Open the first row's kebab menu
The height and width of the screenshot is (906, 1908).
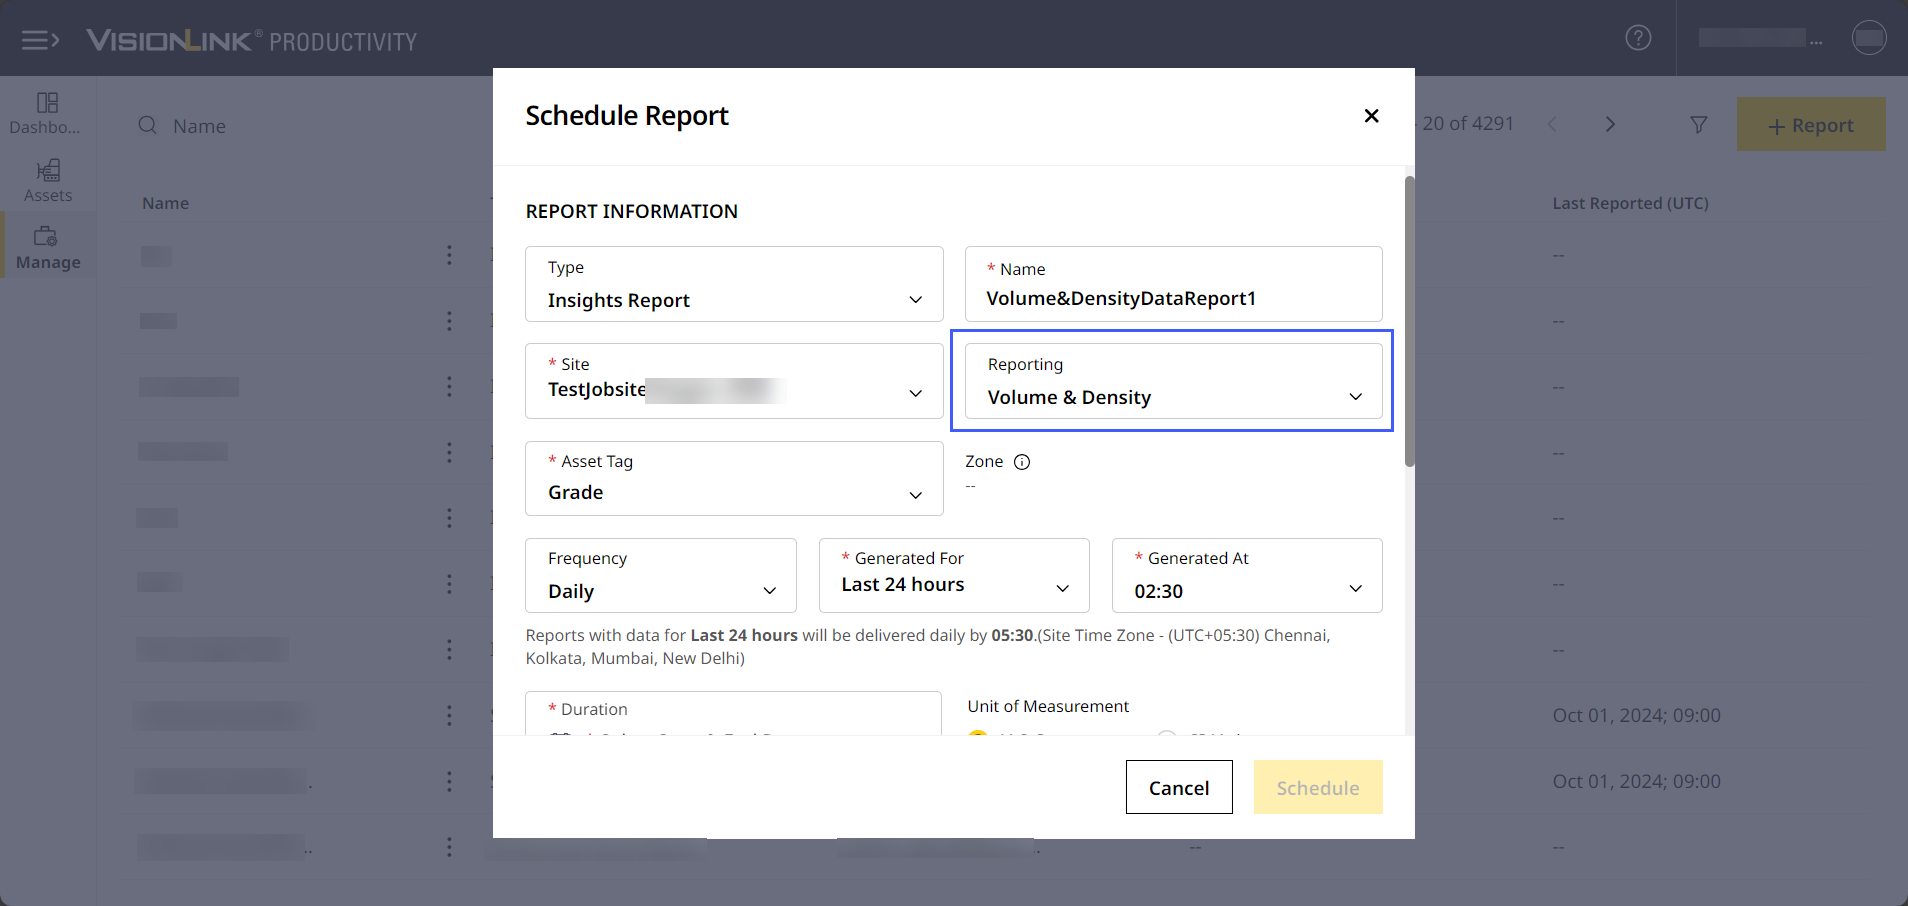pos(449,255)
